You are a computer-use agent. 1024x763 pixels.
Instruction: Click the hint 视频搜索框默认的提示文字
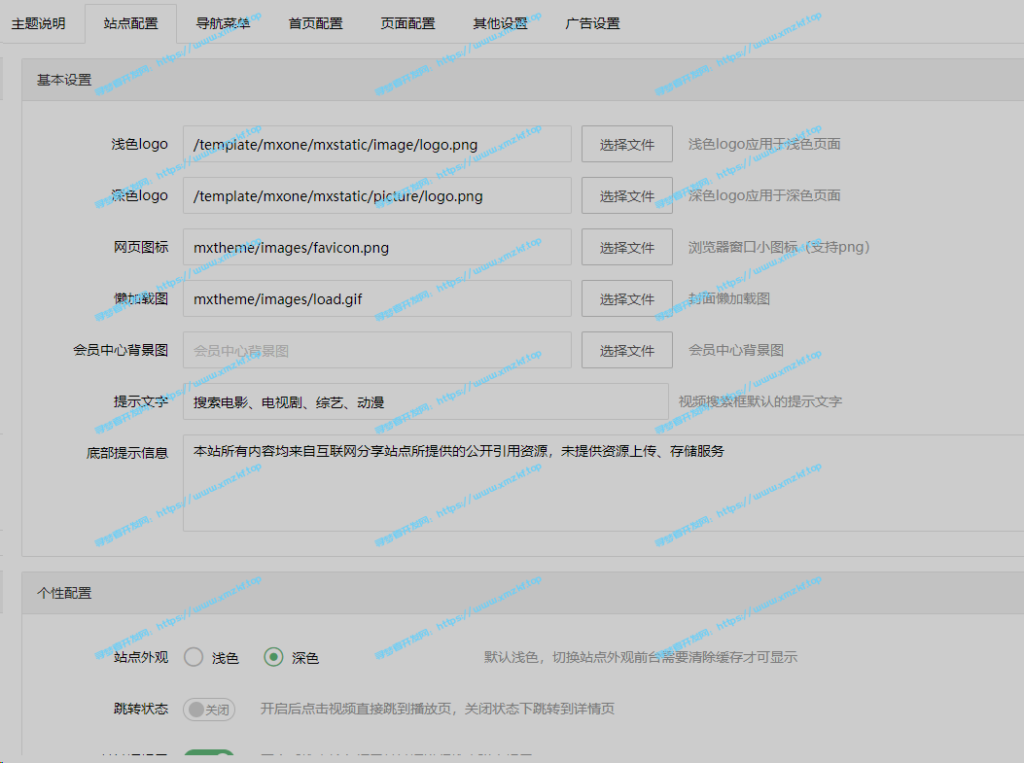760,402
